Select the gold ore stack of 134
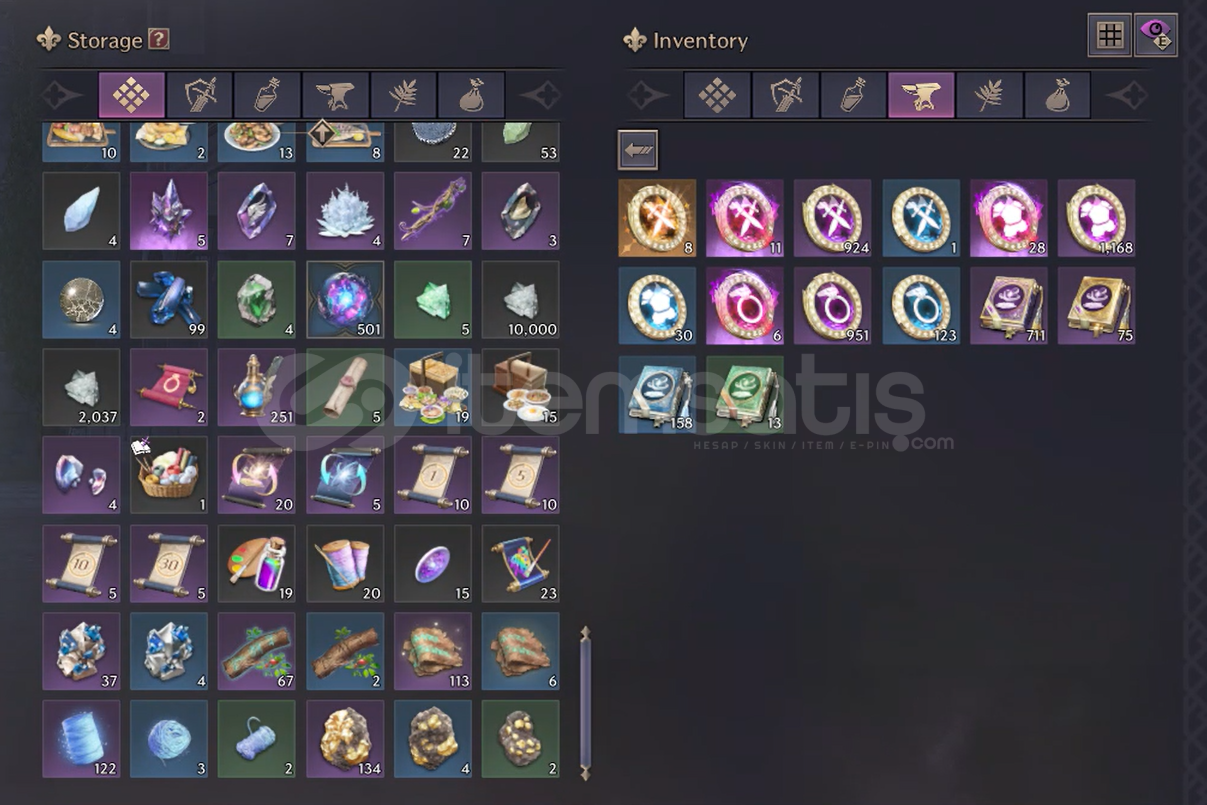1207x805 pixels. 345,740
